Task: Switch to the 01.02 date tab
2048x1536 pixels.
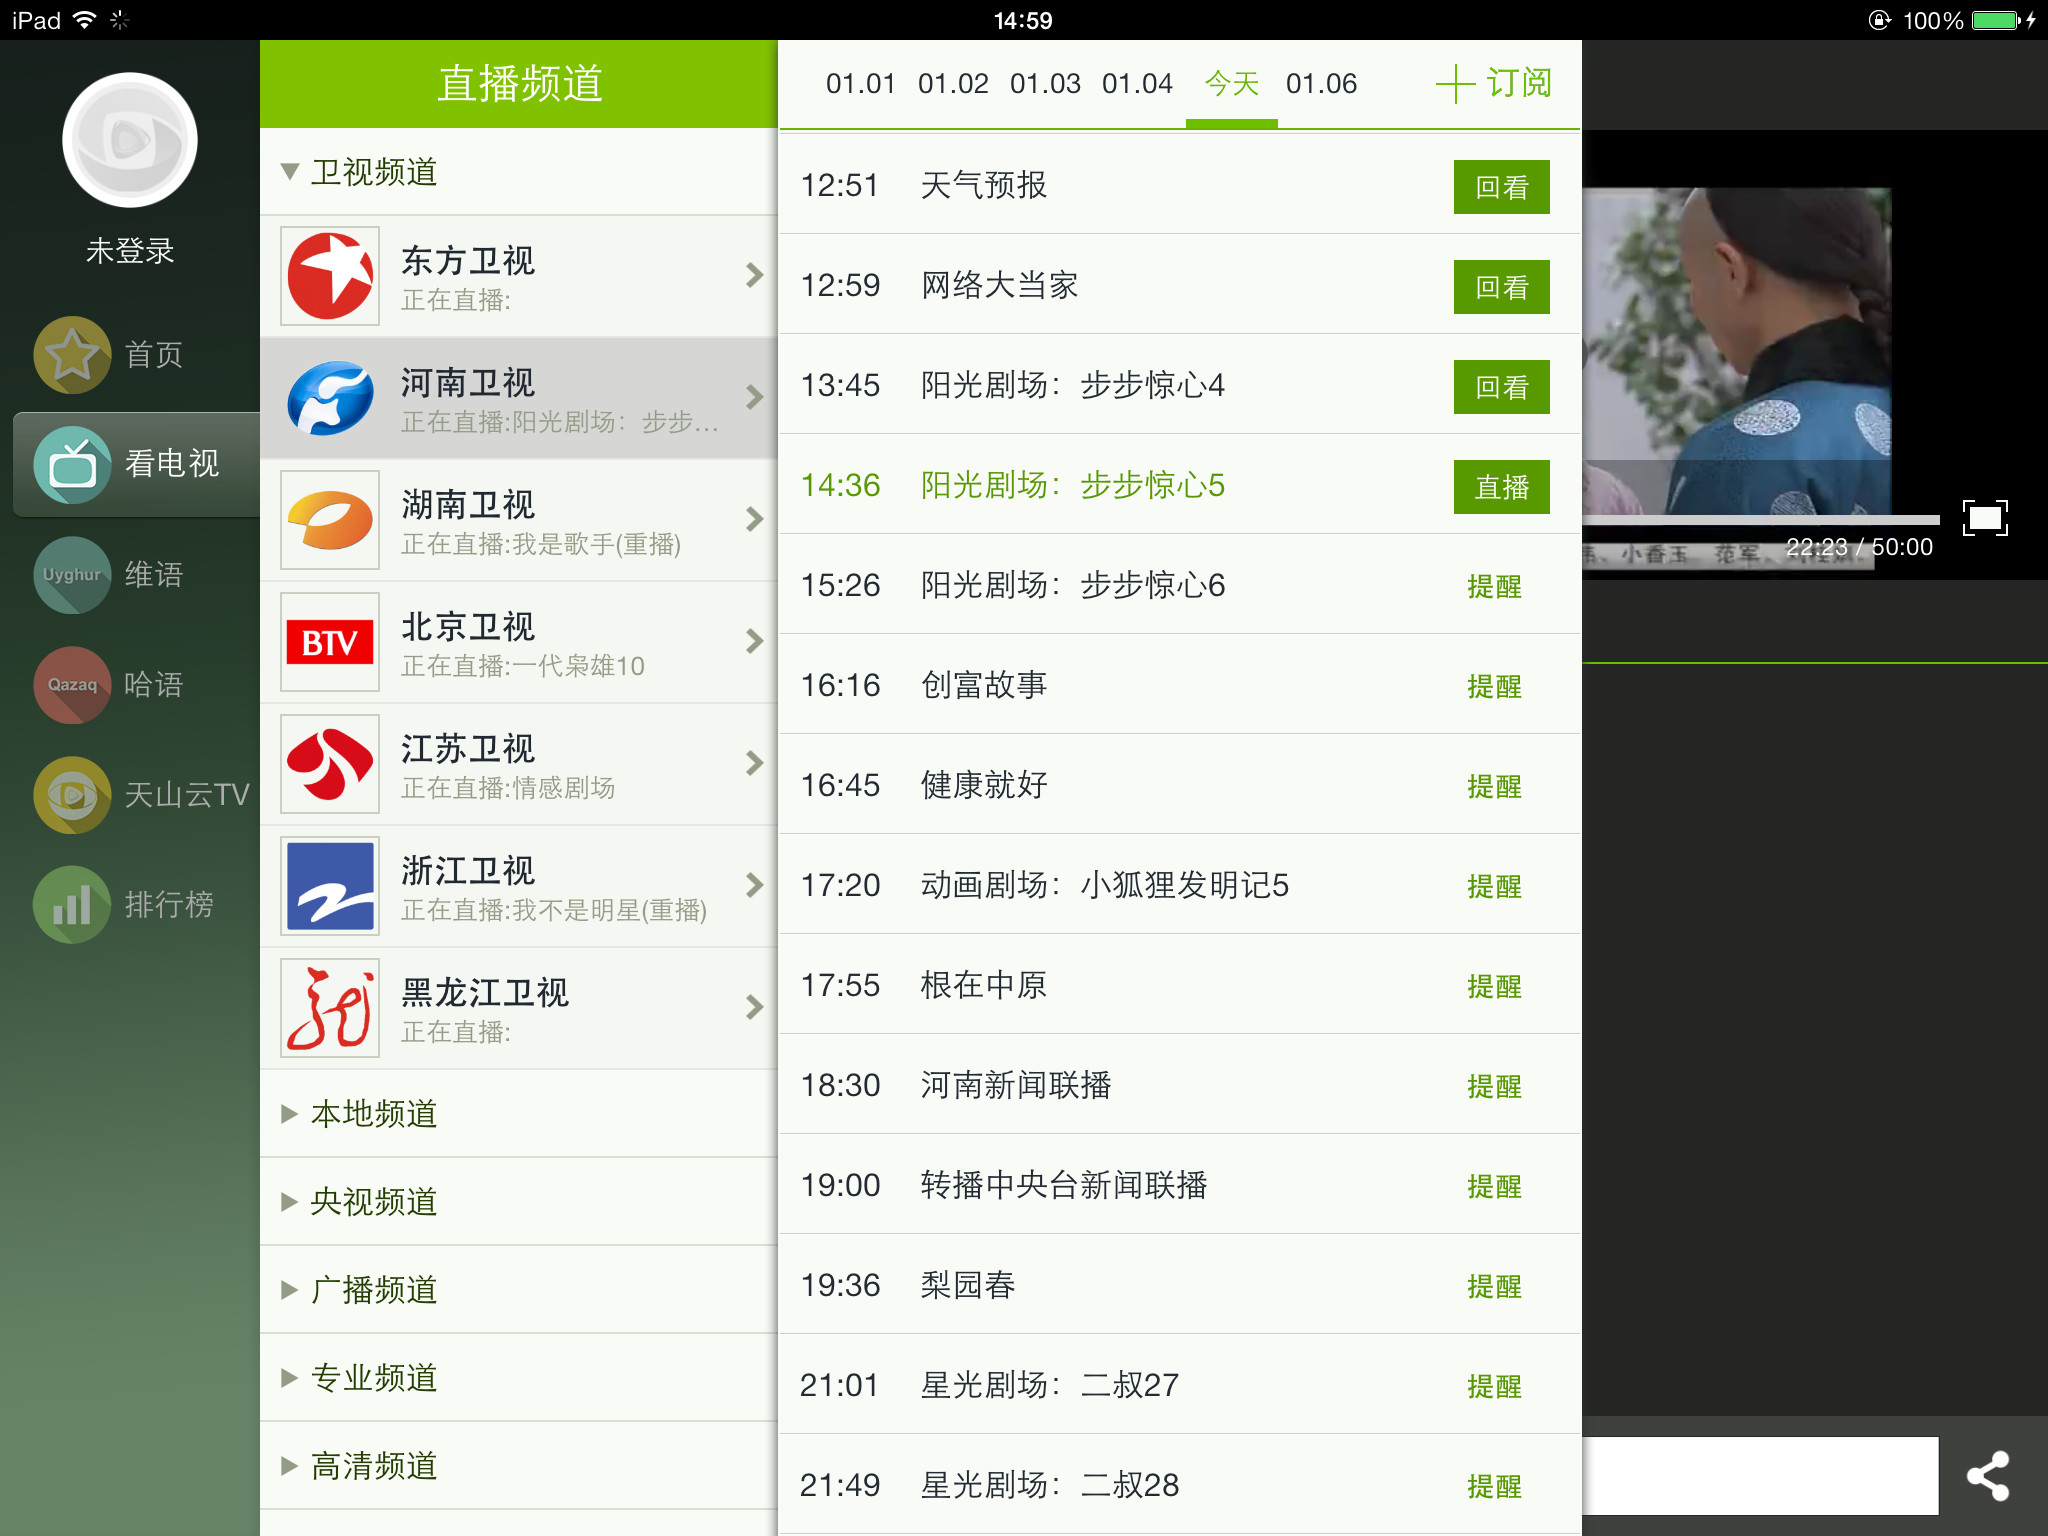Action: click(x=953, y=84)
